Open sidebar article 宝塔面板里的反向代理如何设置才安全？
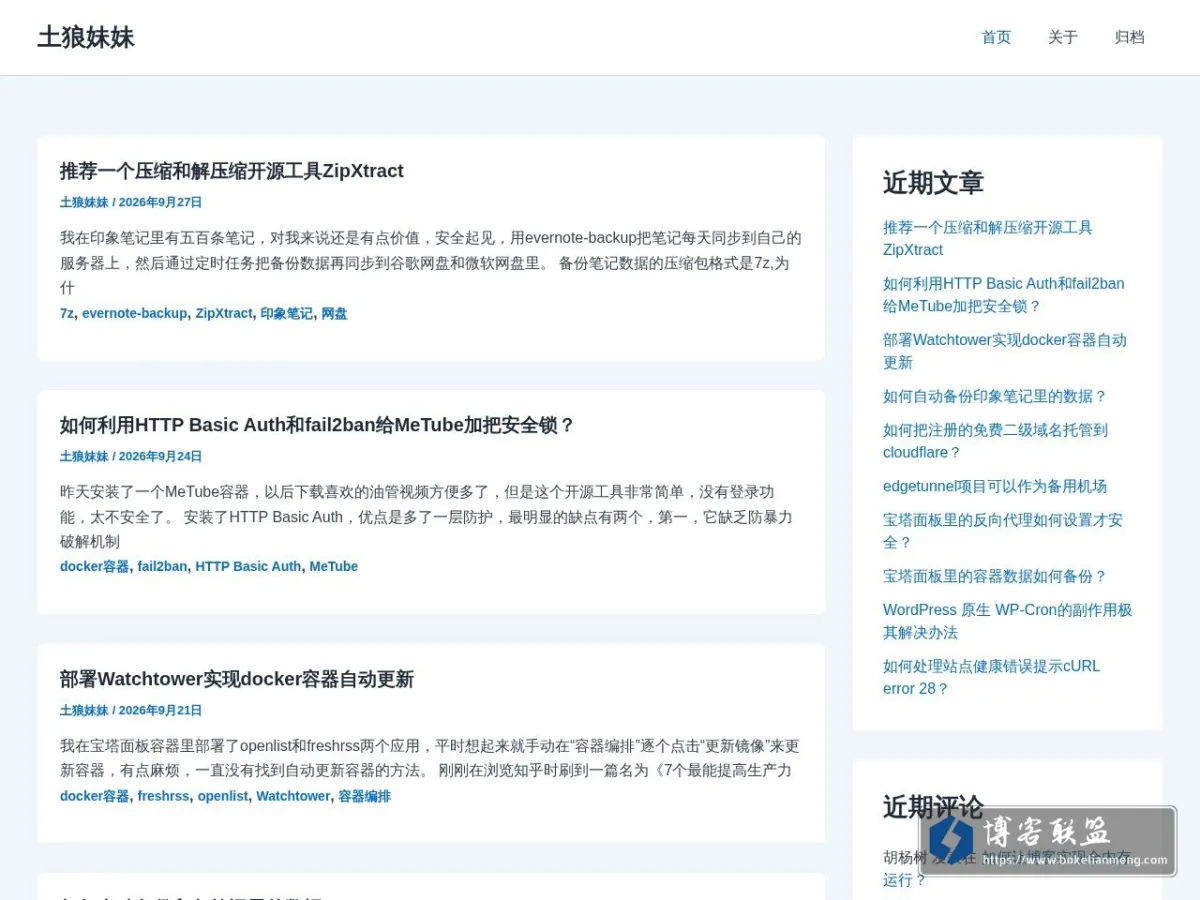This screenshot has height=900, width=1200. click(1003, 531)
